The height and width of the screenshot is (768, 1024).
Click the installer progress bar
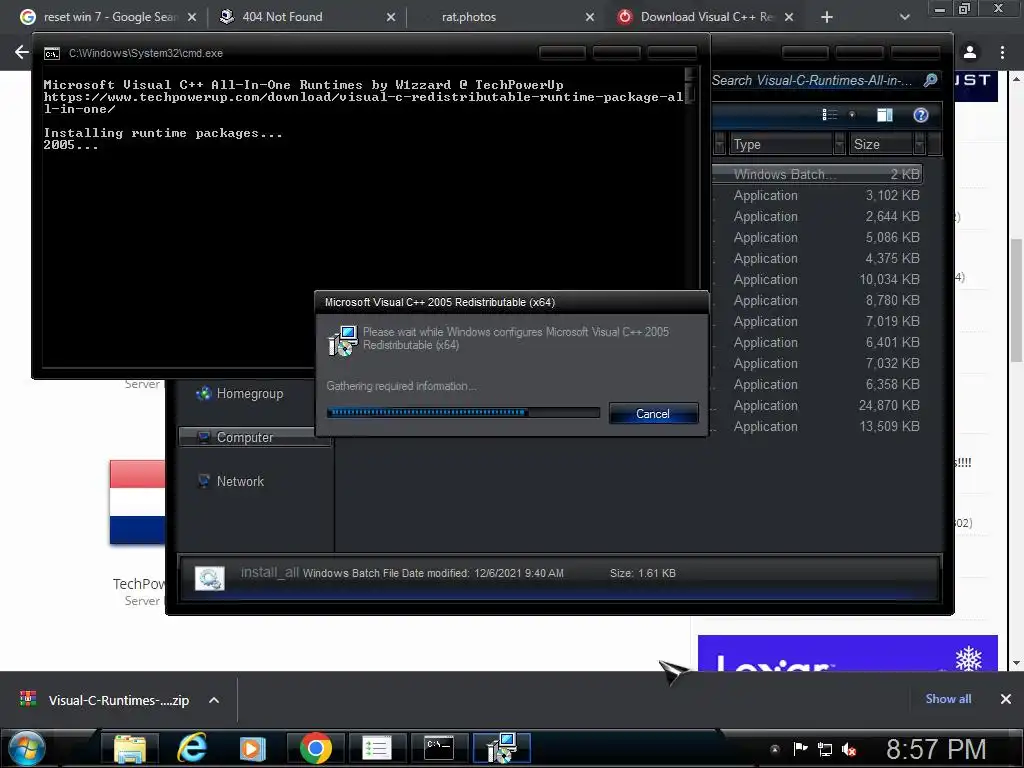pos(463,412)
